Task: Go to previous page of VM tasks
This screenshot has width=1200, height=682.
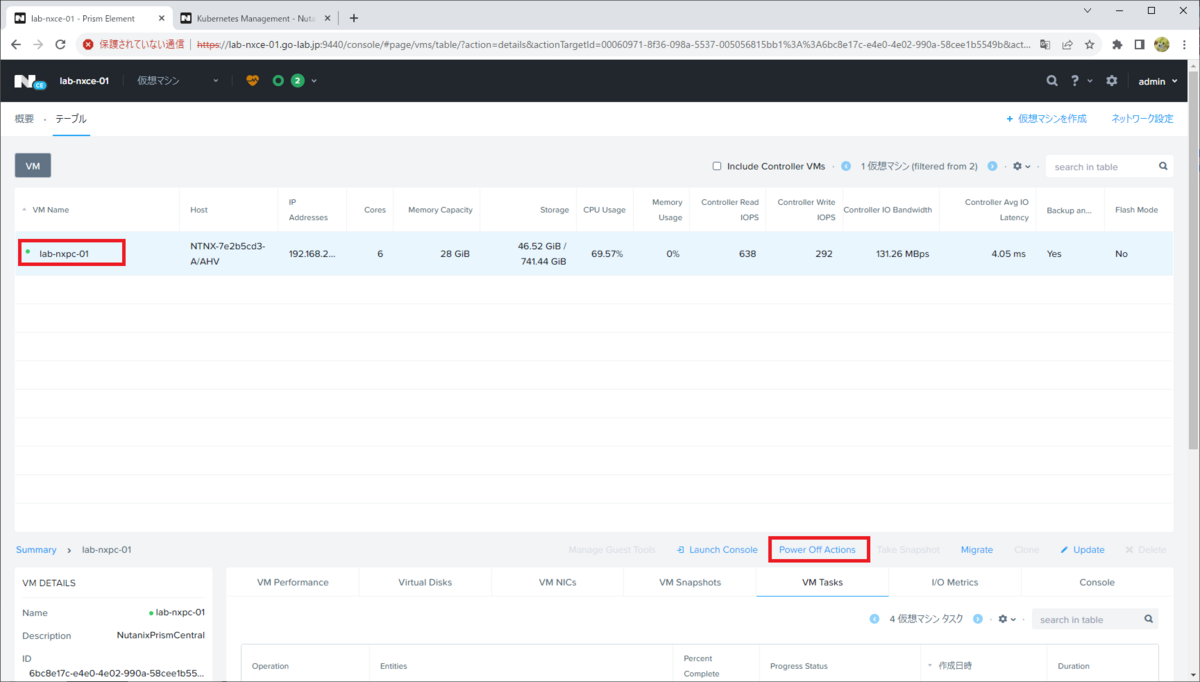Action: tap(875, 619)
